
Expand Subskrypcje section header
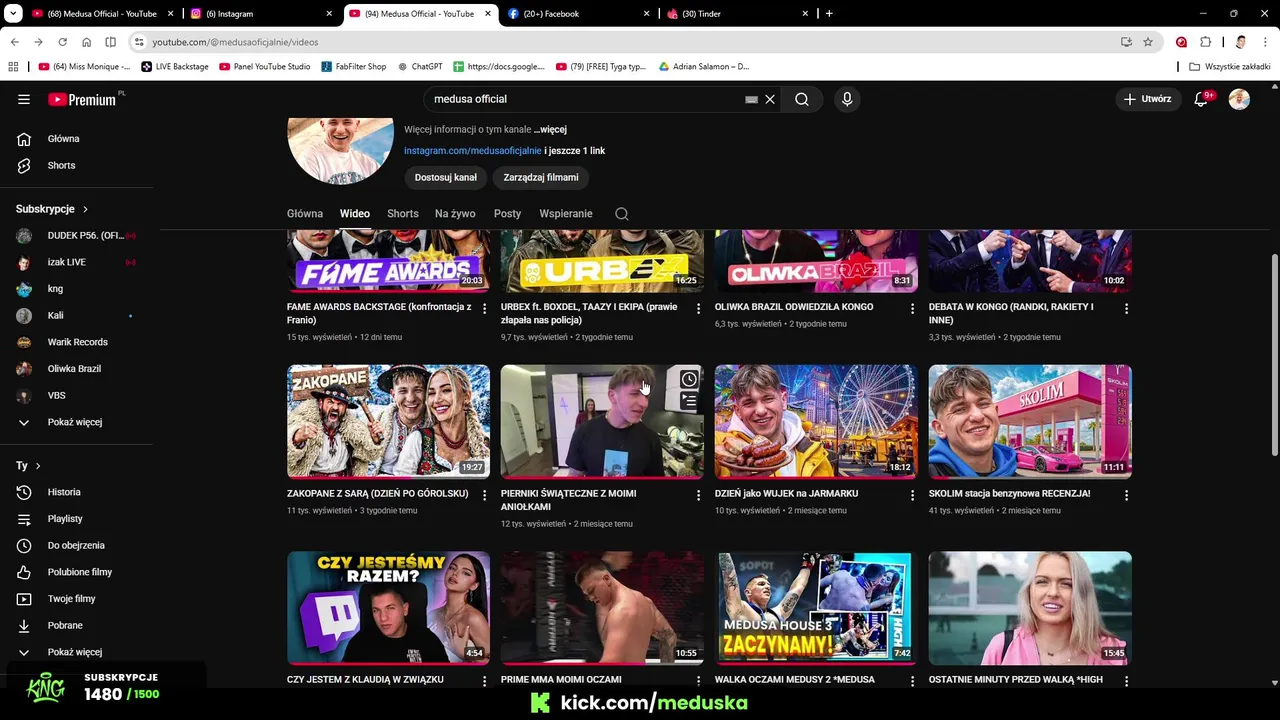53,209
